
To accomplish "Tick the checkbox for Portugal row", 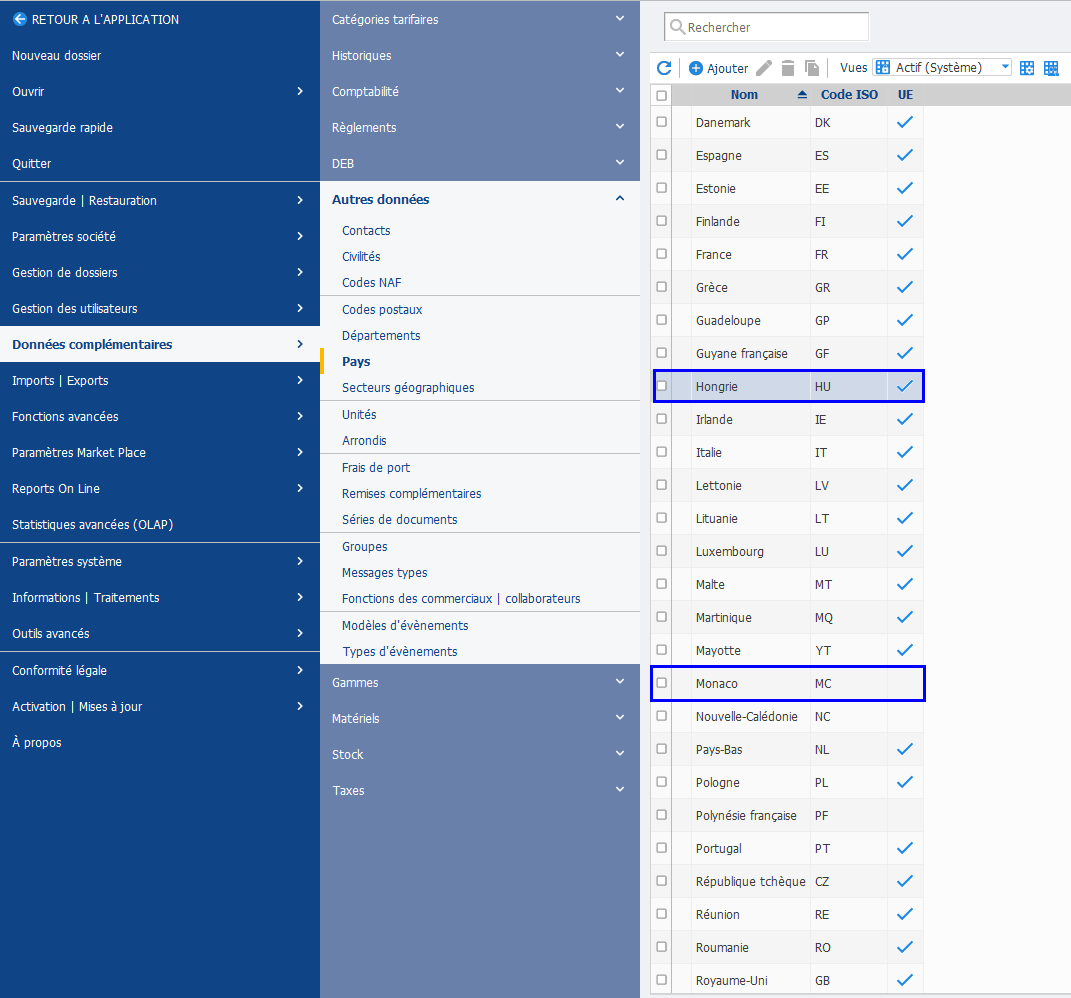I will tap(661, 848).
